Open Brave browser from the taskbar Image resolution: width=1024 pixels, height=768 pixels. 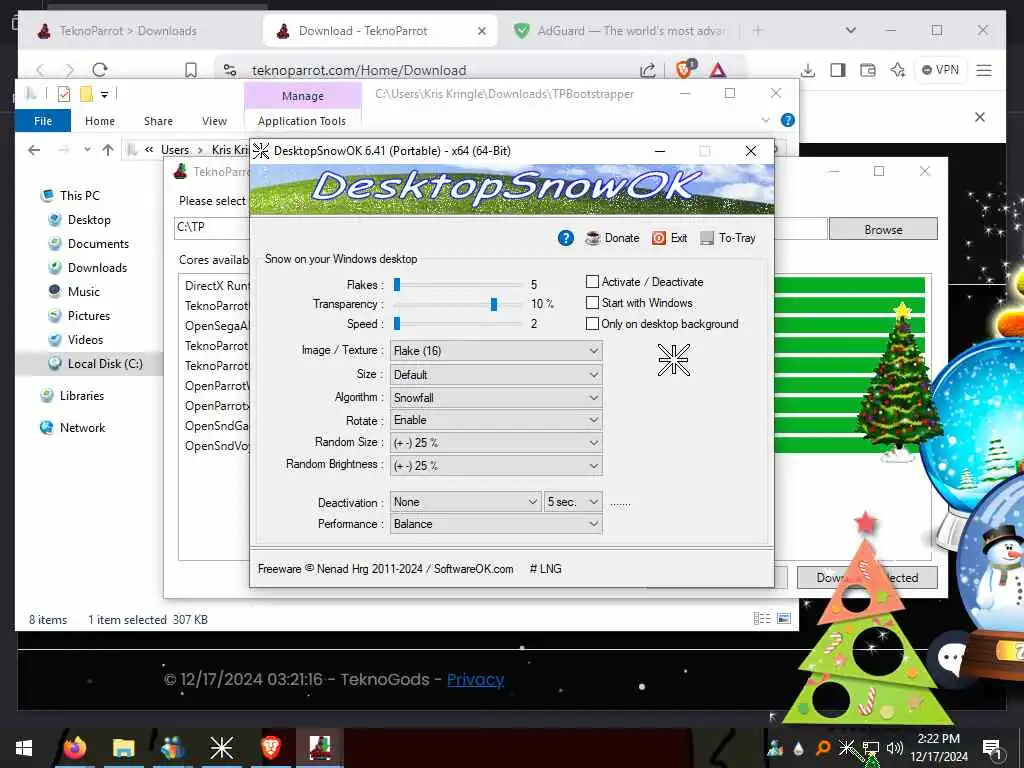click(270, 747)
